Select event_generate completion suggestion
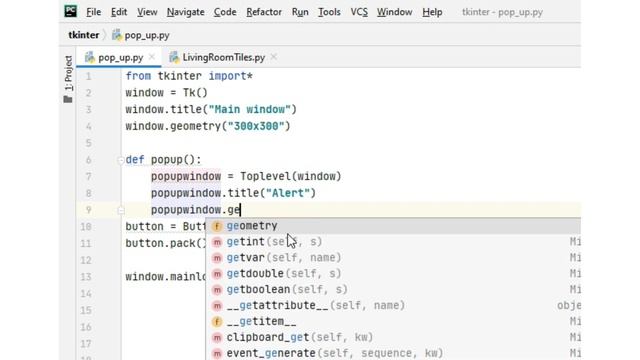This screenshot has height=360, width=640. coord(393,353)
